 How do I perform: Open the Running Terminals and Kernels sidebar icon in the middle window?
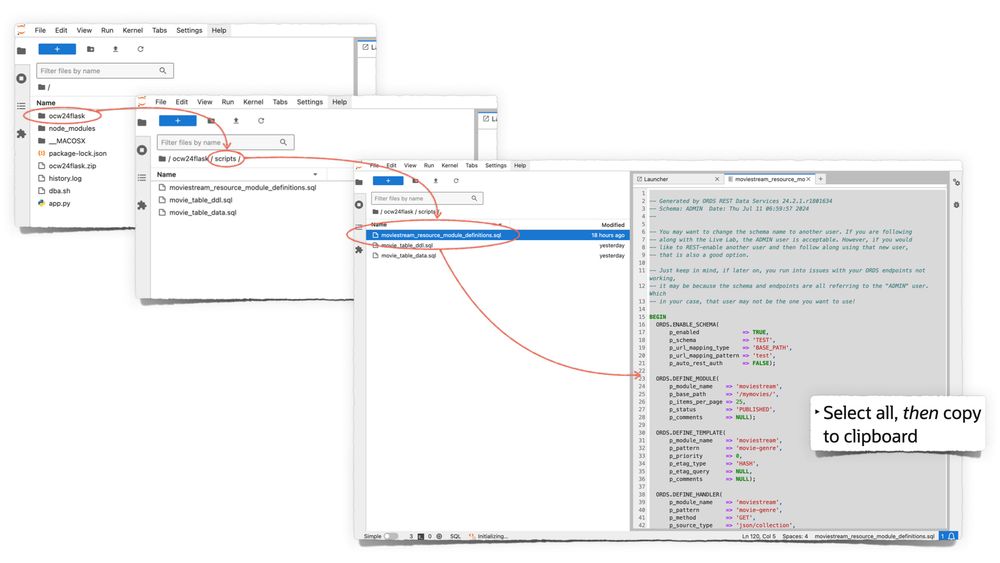pyautogui.click(x=142, y=150)
